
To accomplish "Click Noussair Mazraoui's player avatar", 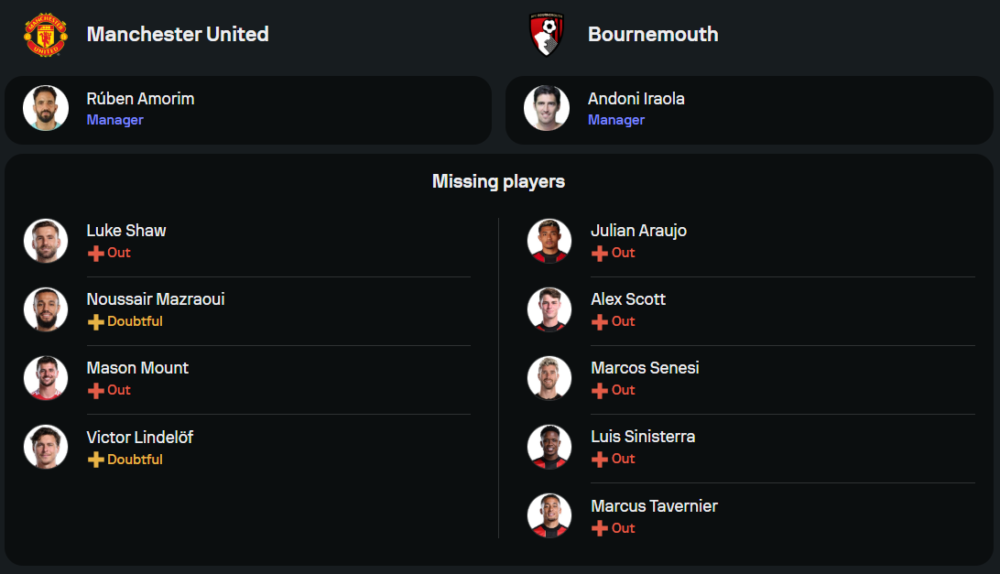I will [46, 310].
